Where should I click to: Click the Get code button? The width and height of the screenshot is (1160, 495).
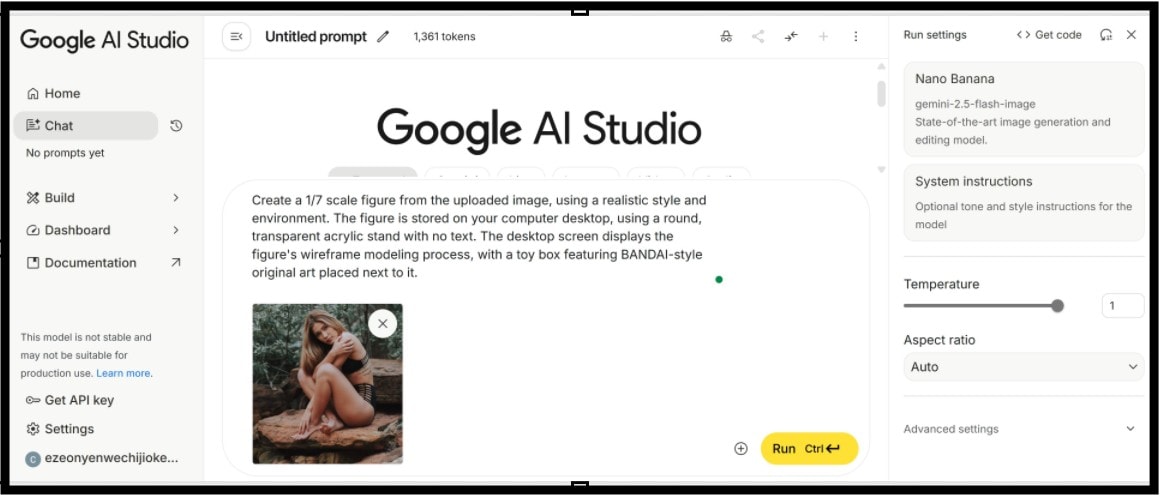point(1049,35)
